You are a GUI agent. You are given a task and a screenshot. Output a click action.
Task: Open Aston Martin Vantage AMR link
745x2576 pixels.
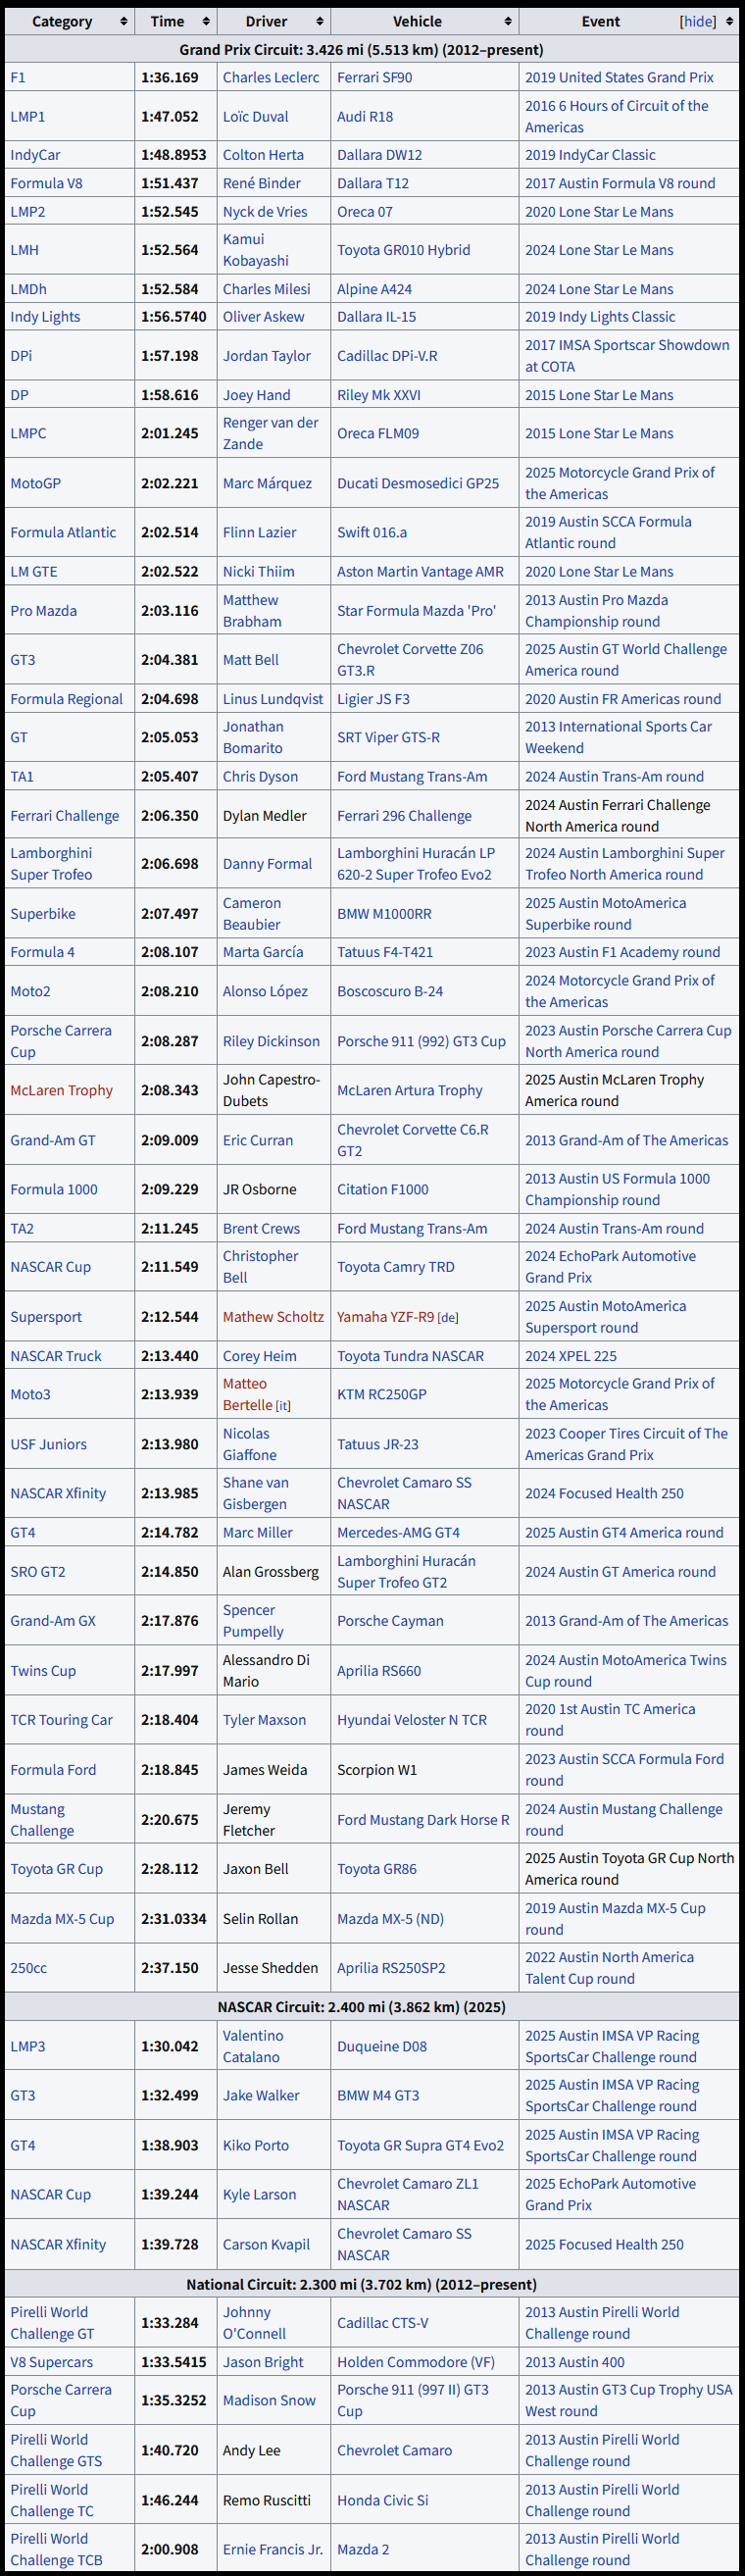coord(420,572)
